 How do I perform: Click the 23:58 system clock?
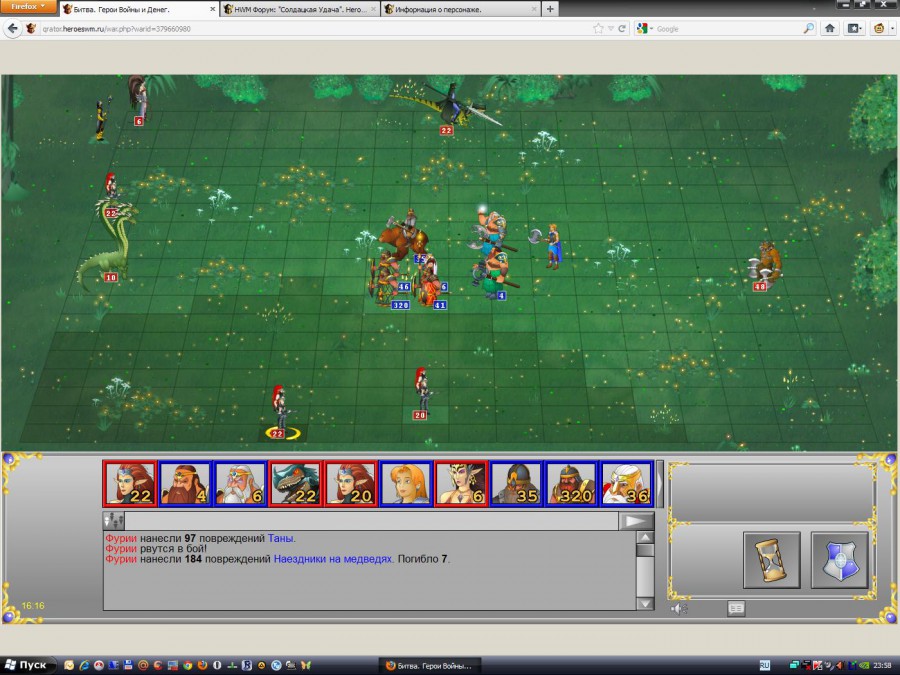point(884,666)
